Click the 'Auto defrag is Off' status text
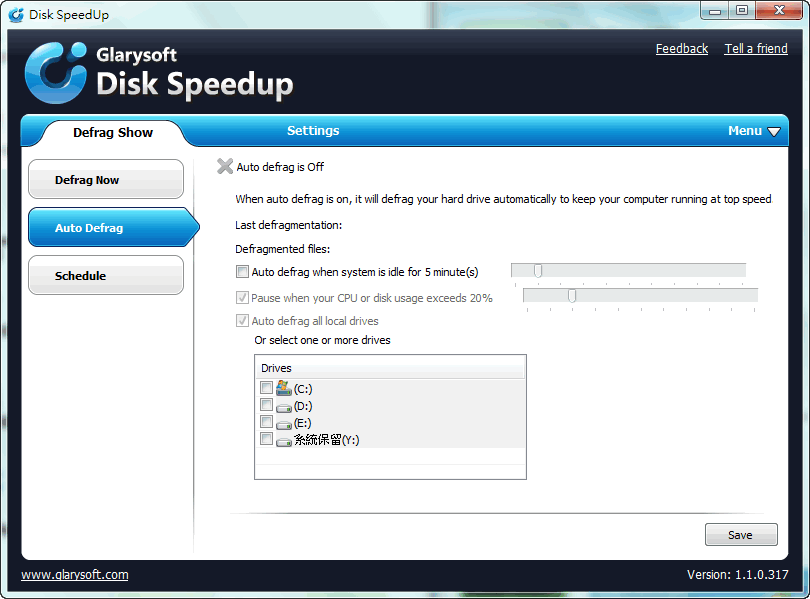The image size is (810, 599). click(280, 167)
